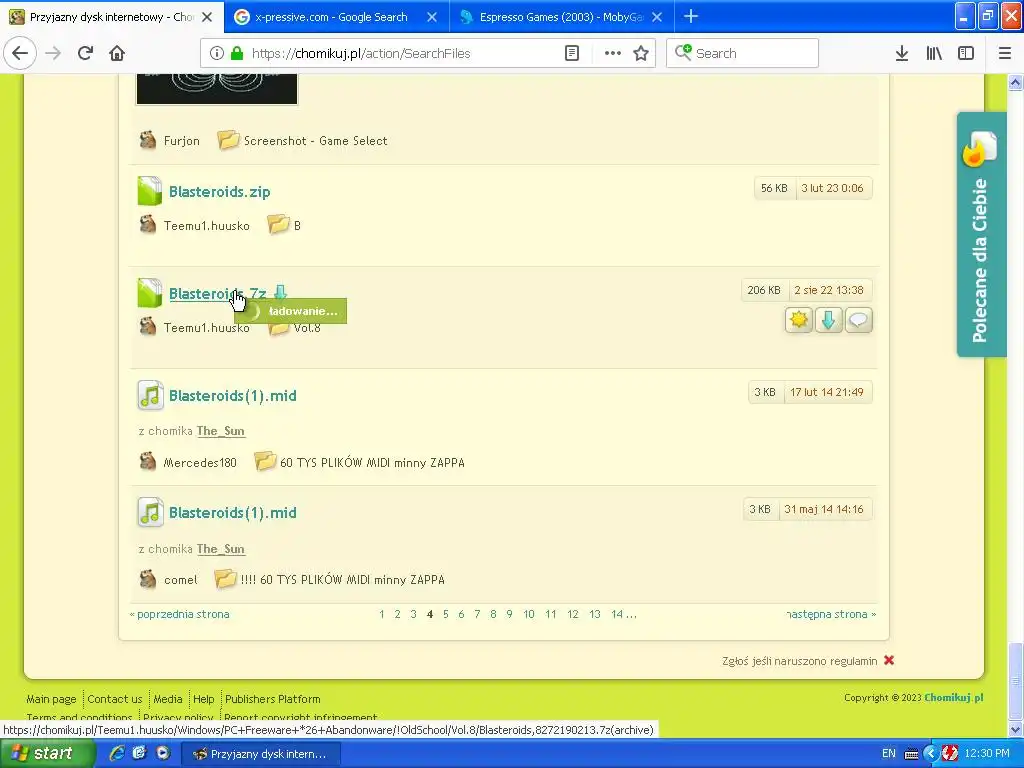Add Blasteroids.7z to favorites star button
This screenshot has width=1024, height=768.
click(799, 320)
